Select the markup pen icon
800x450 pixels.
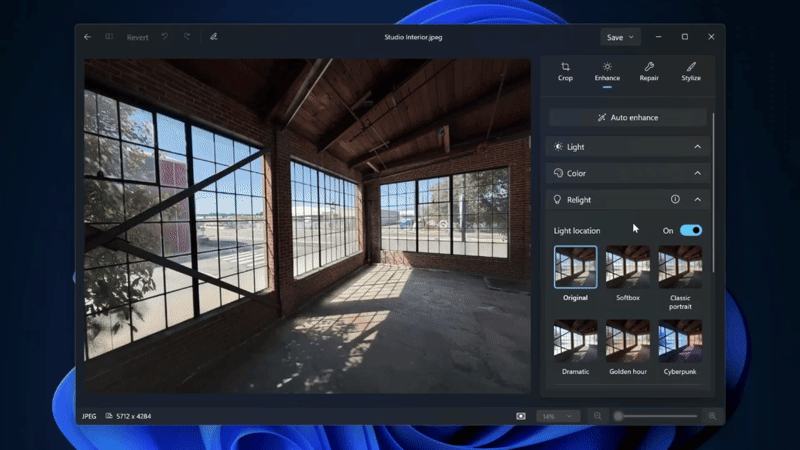point(214,37)
